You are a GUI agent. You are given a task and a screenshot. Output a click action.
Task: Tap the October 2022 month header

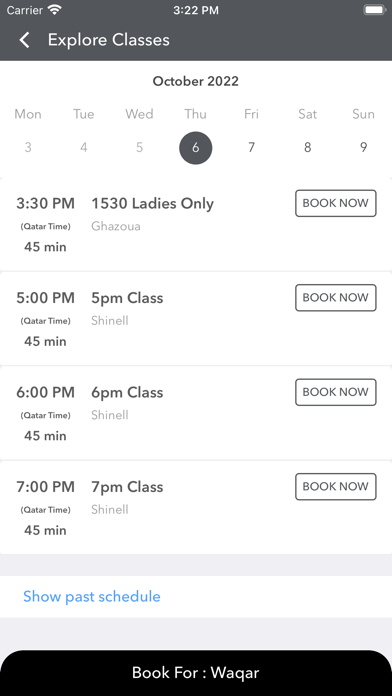(x=196, y=81)
